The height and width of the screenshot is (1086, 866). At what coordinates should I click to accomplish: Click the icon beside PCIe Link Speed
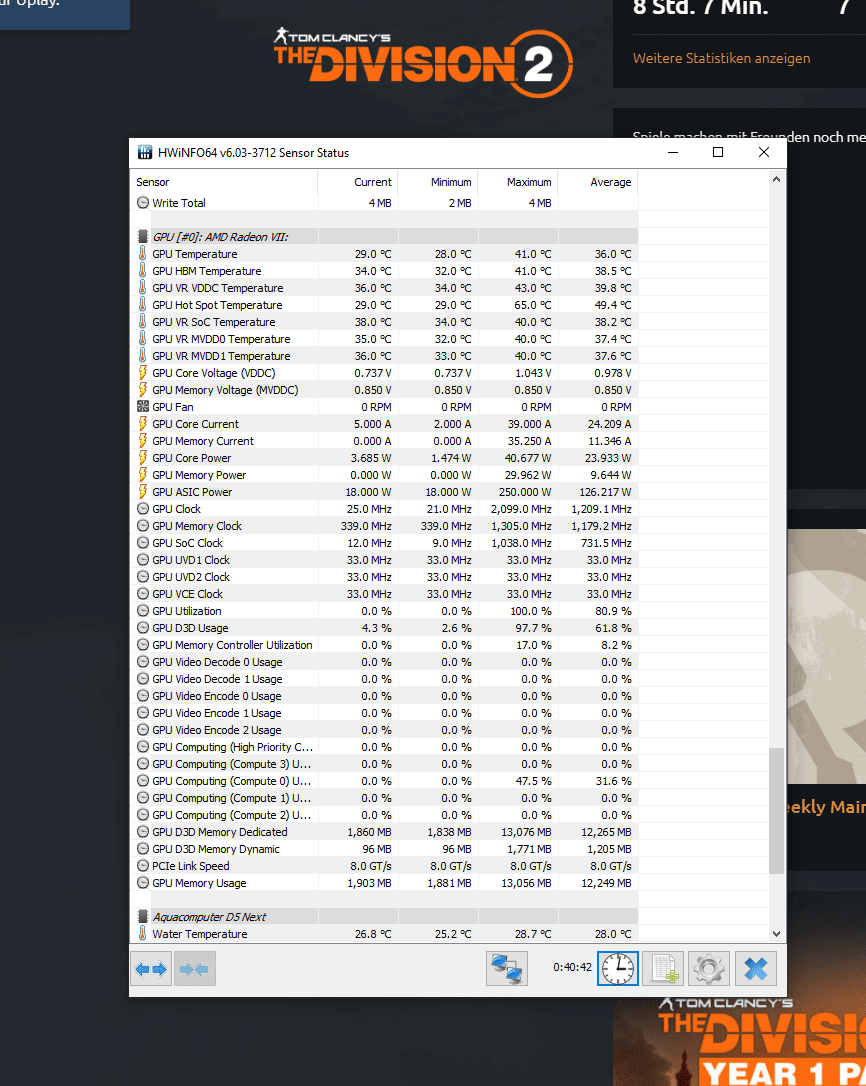tap(143, 865)
